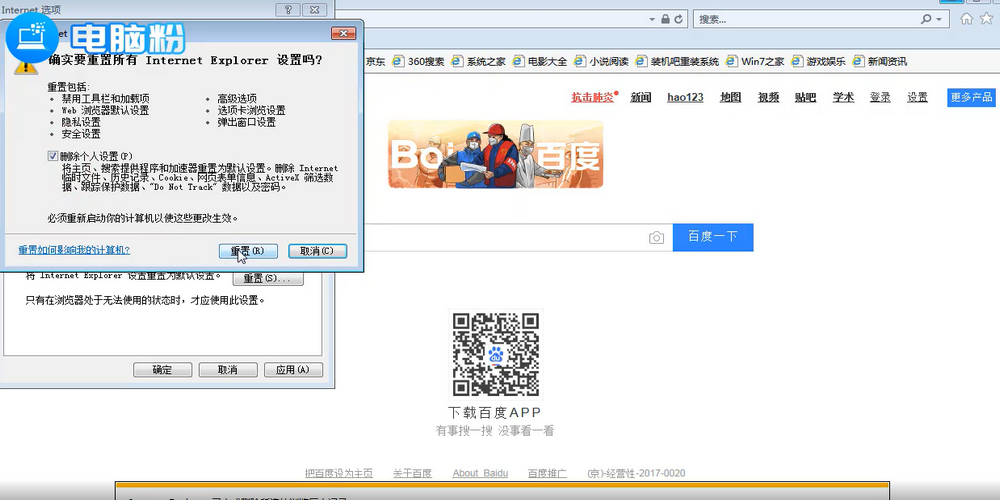The image size is (1000, 500).
Task: Click 取消 in Internet Options window
Action: pos(228,370)
